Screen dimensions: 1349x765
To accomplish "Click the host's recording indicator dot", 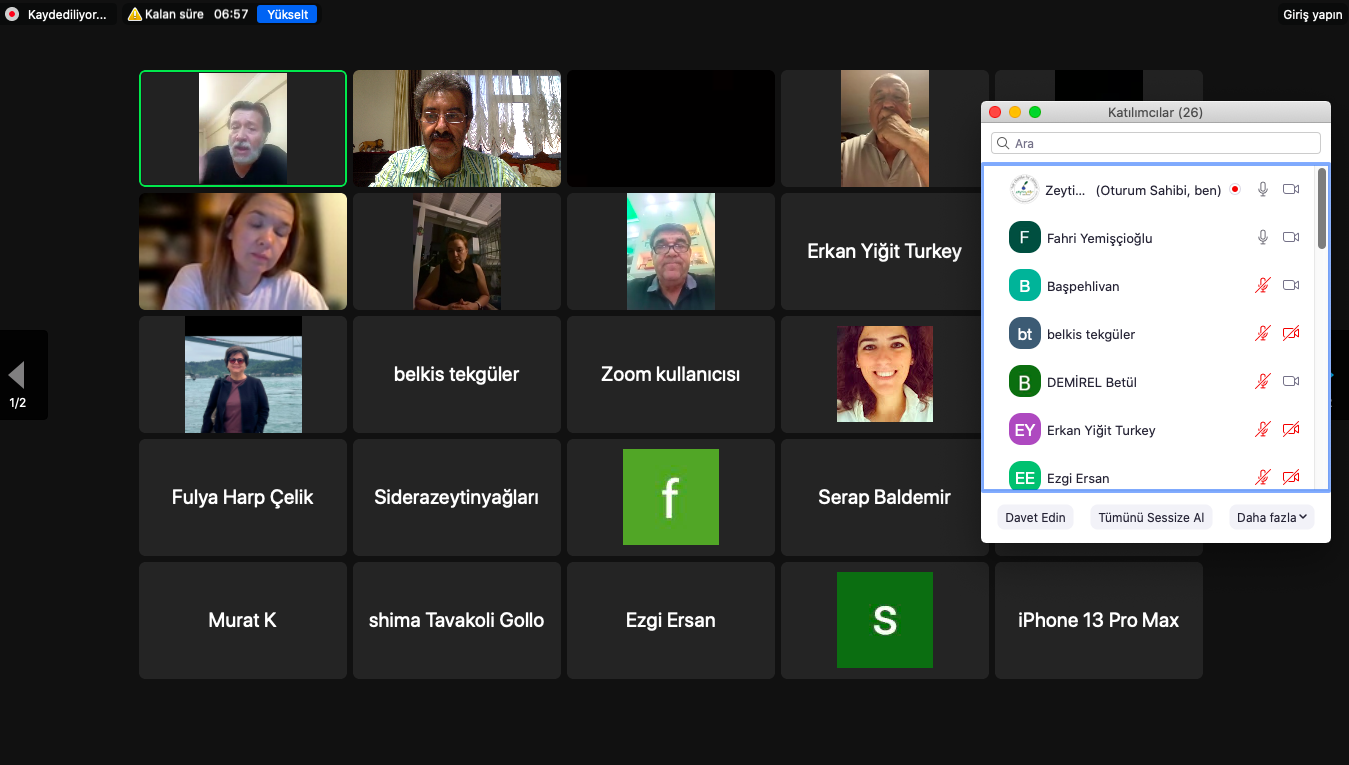I will [1235, 189].
